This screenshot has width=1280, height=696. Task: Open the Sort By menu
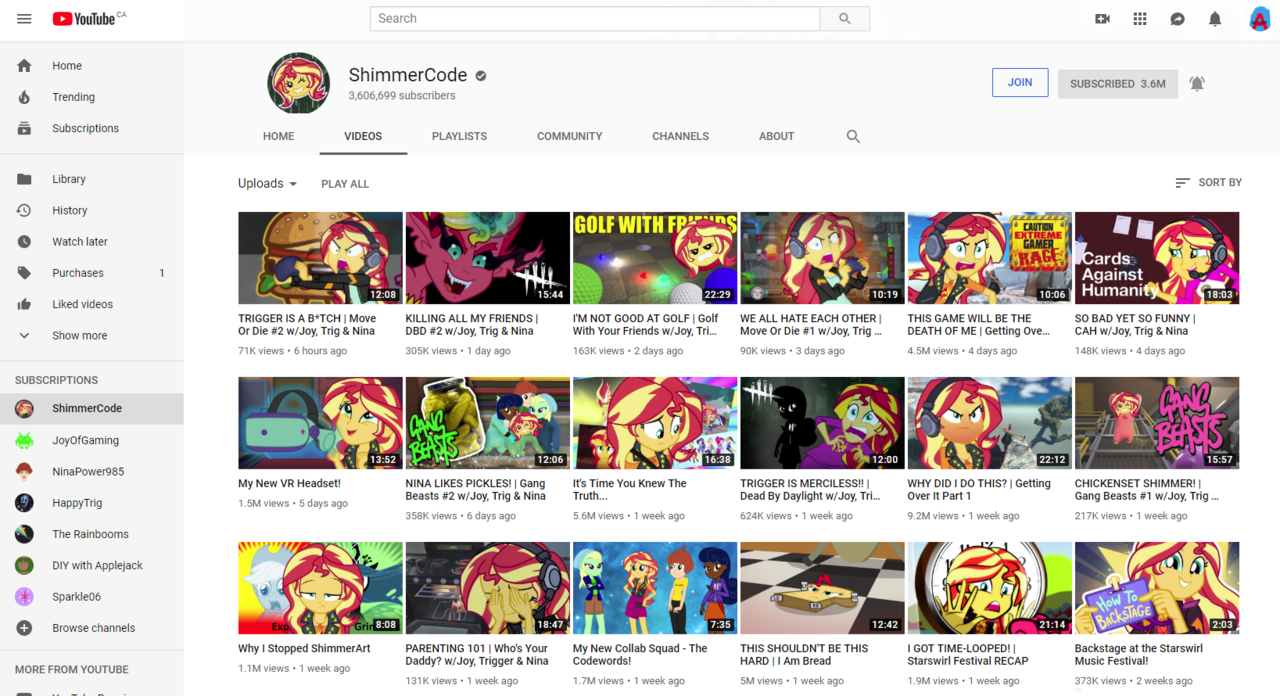[x=1208, y=183]
